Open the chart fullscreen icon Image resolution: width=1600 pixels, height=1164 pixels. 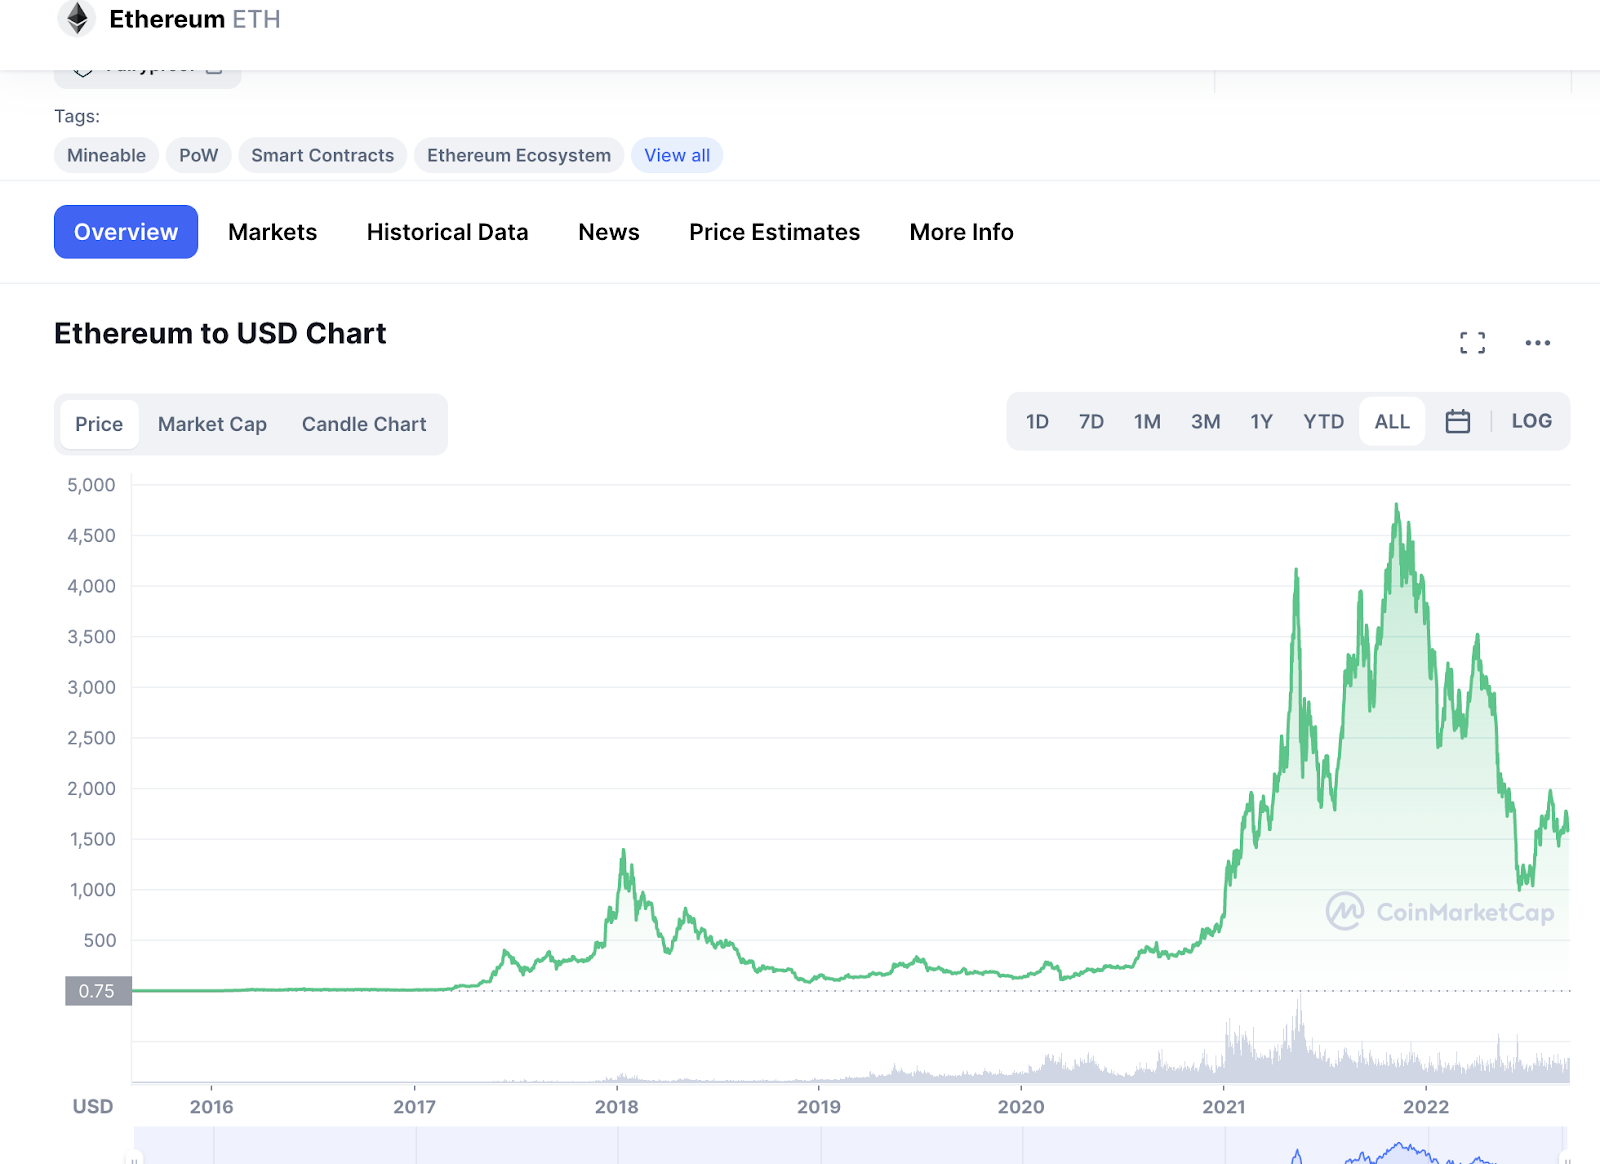pos(1472,343)
